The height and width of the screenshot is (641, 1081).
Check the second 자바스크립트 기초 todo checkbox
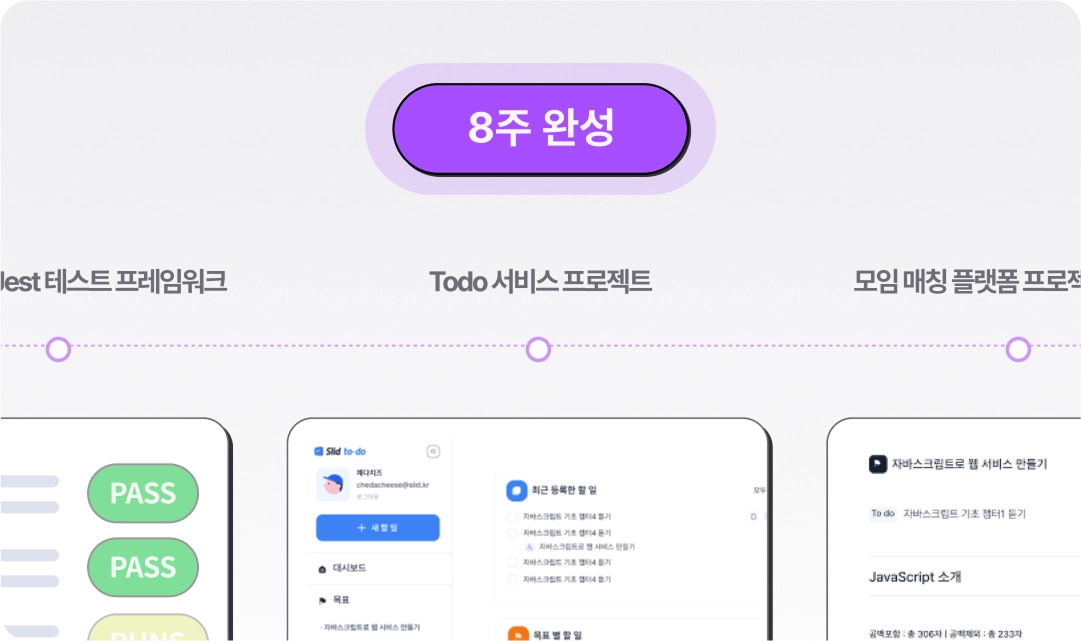click(x=512, y=533)
